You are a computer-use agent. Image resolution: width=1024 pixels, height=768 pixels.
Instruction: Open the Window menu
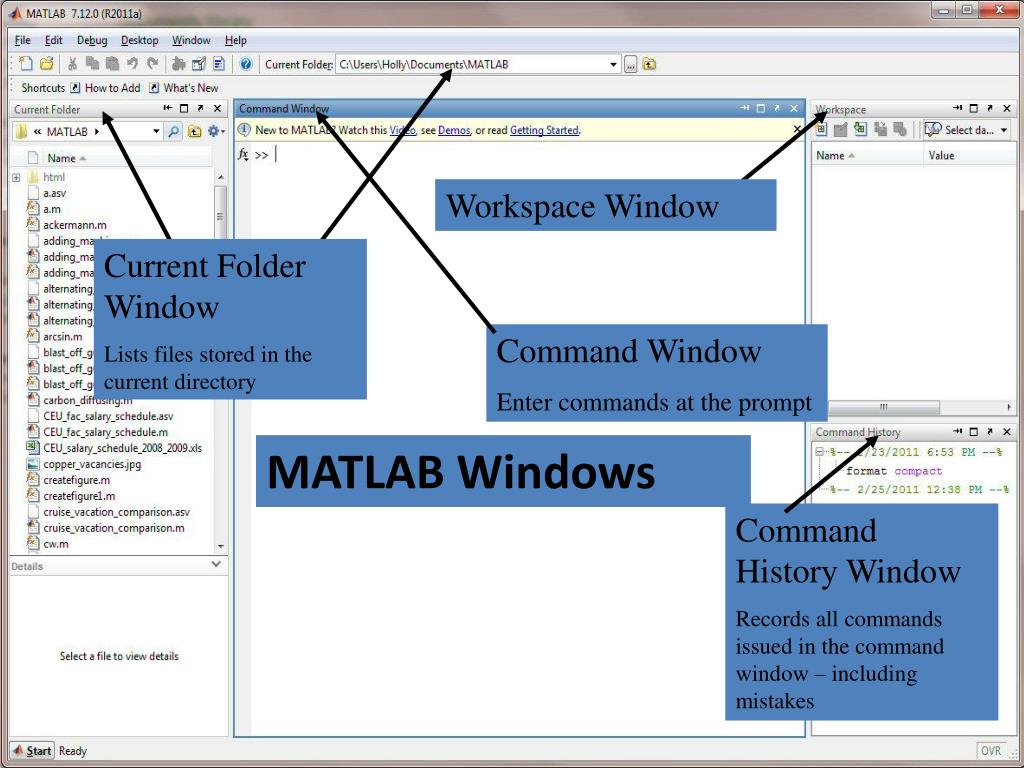(191, 40)
